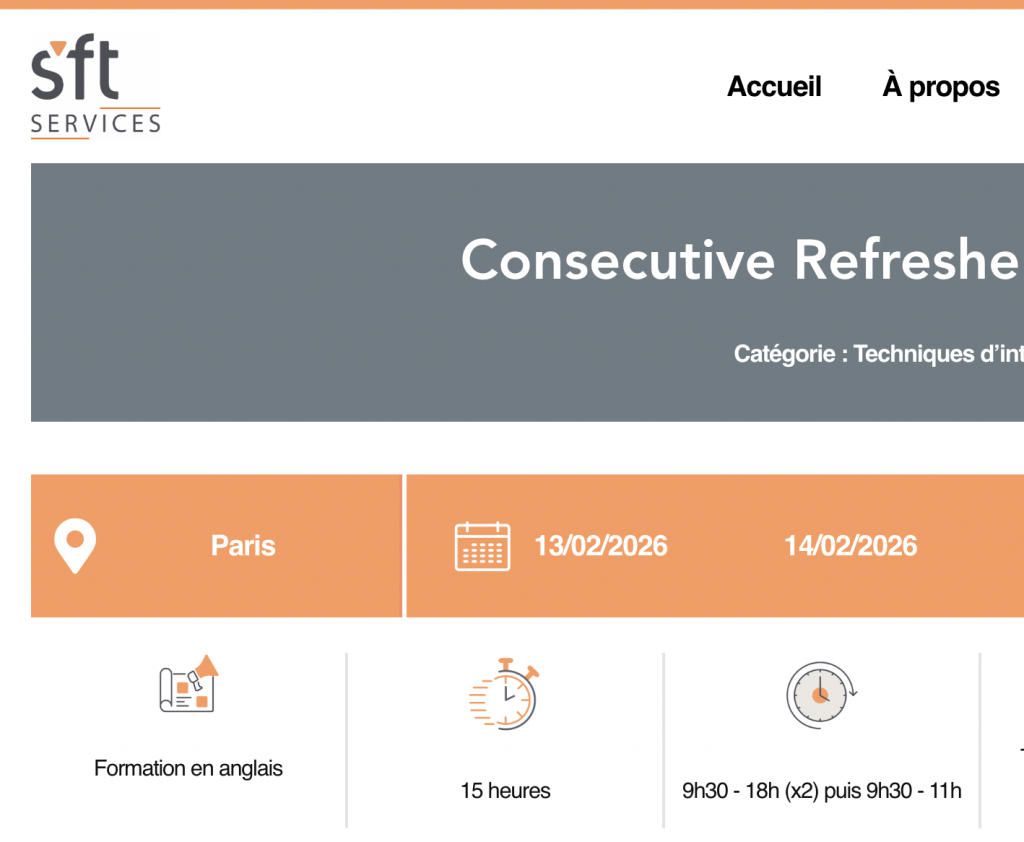Click the 9h30 - 18h schedule text

tap(821, 791)
